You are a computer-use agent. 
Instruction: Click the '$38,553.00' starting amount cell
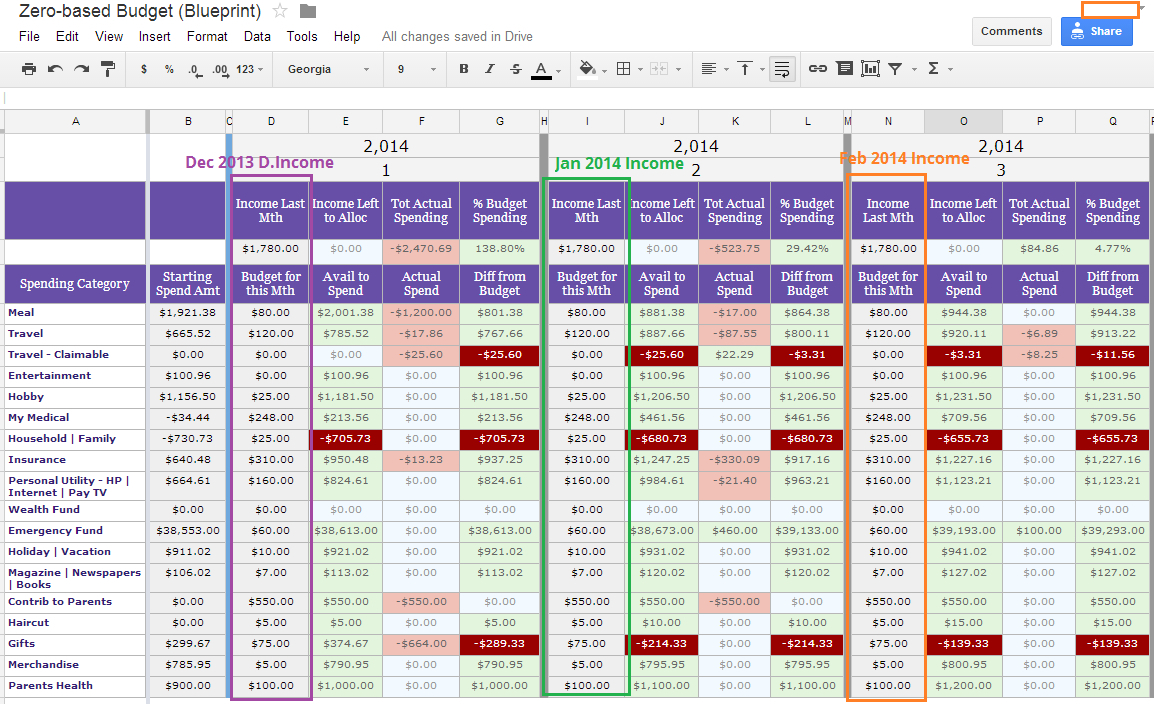click(188, 530)
